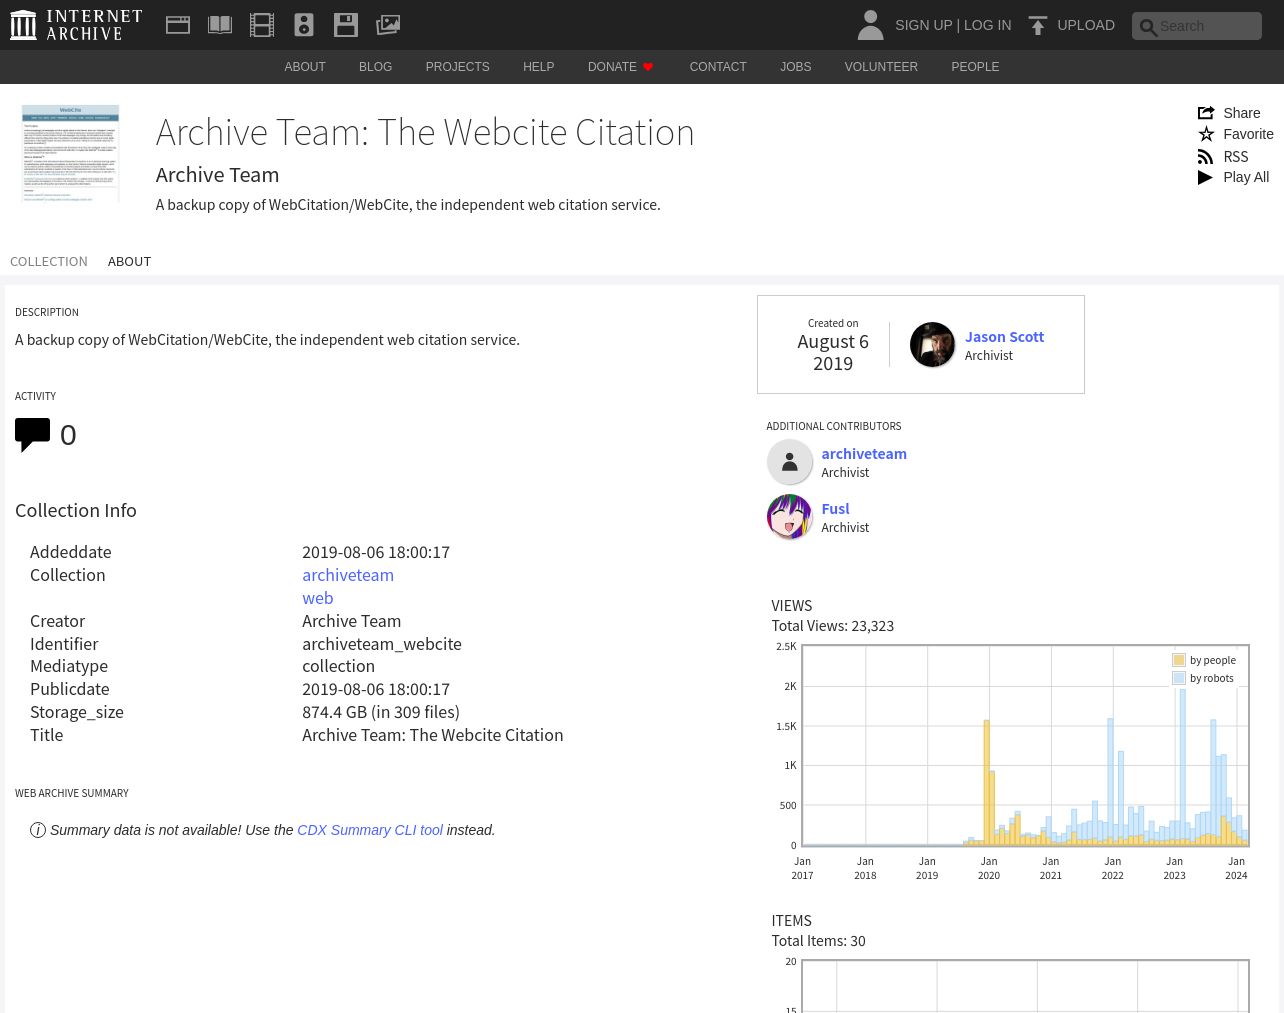Open the web collection link
Image resolution: width=1284 pixels, height=1013 pixels.
click(x=318, y=598)
